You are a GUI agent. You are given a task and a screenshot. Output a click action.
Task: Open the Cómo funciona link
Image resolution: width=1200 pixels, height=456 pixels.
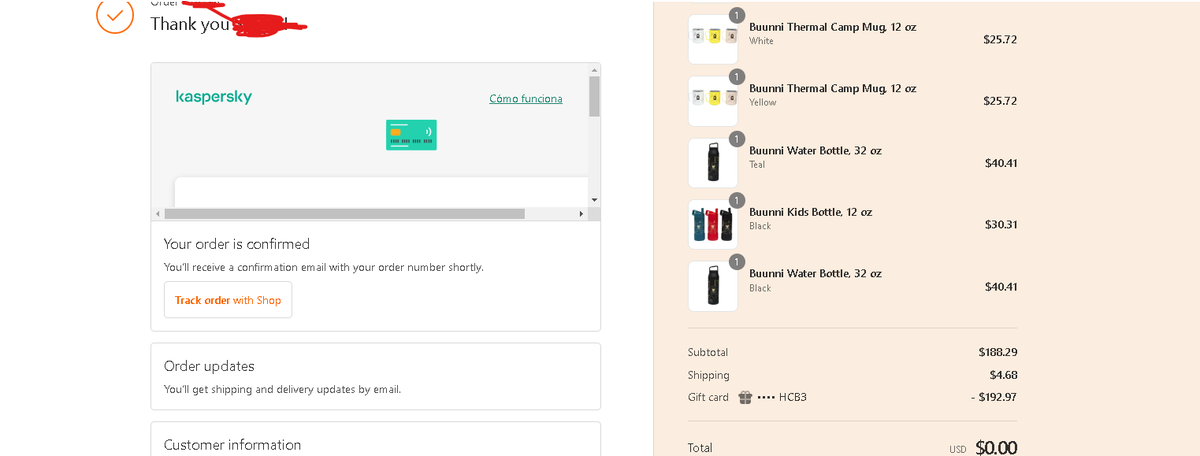(x=526, y=99)
